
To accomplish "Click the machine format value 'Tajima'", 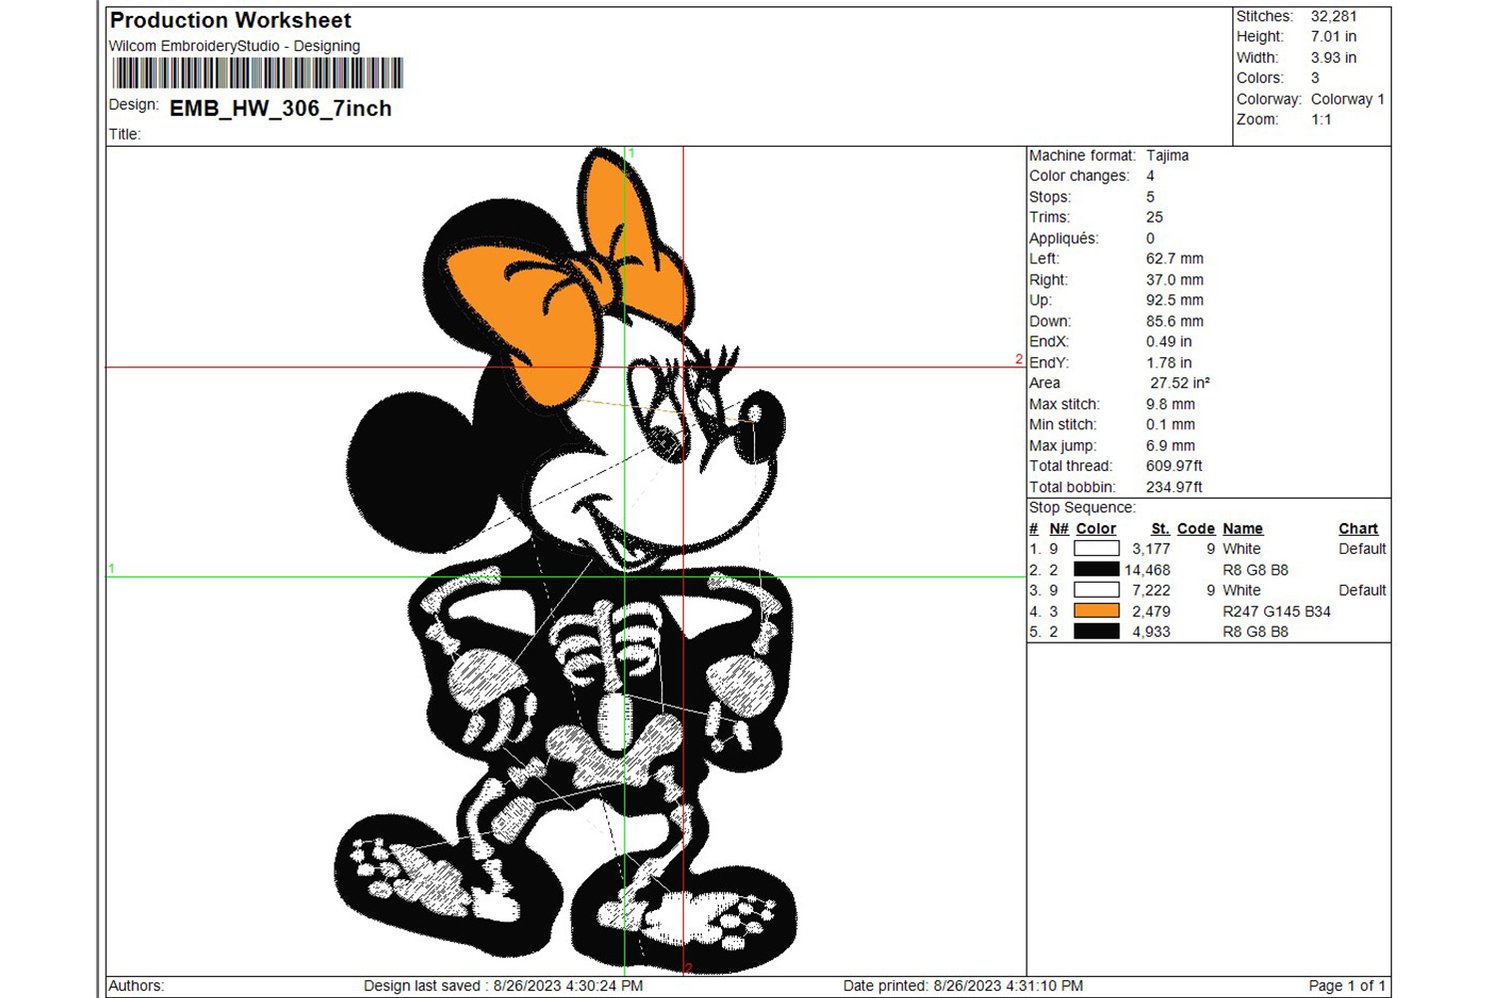I will [x=1167, y=155].
